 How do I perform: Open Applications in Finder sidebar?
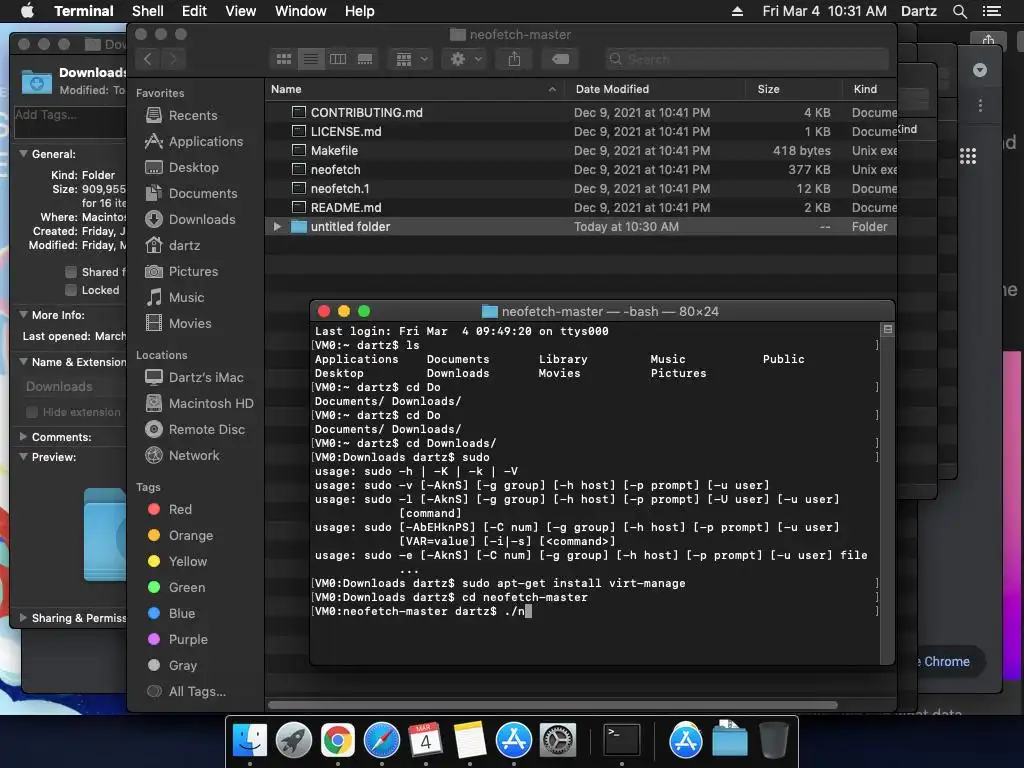coord(194,142)
